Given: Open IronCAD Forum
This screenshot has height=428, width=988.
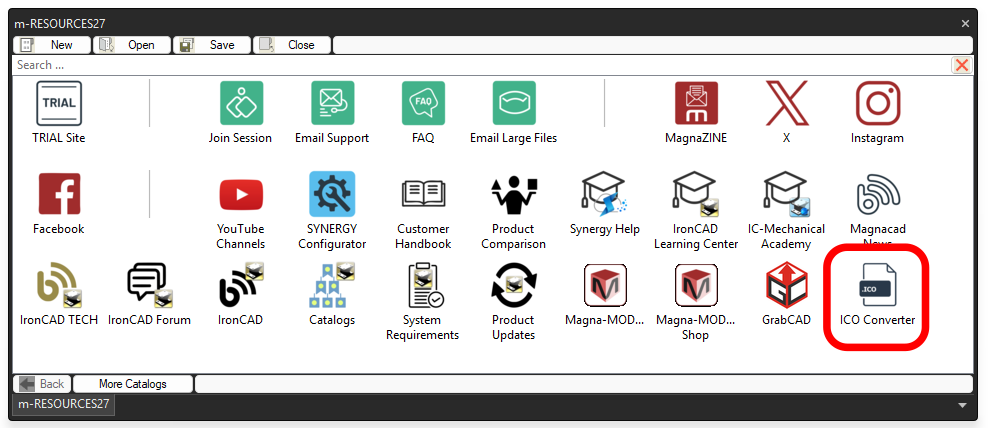Looking at the screenshot, I should pyautogui.click(x=149, y=285).
